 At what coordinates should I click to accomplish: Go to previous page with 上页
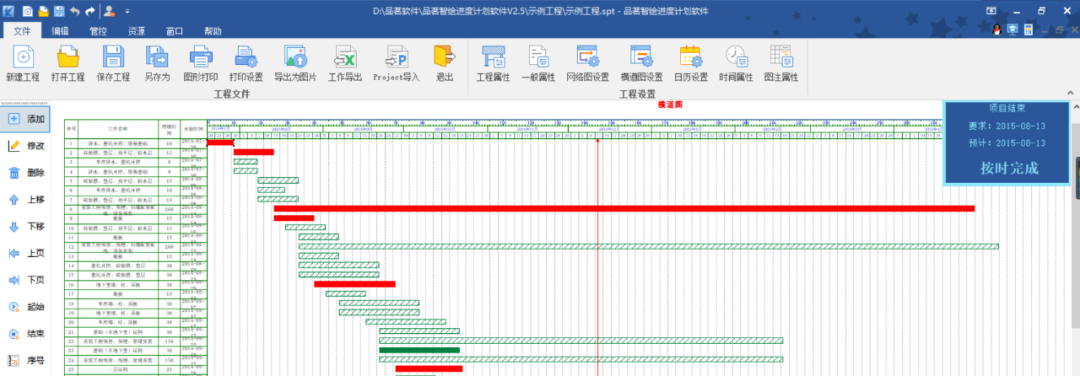(25, 253)
